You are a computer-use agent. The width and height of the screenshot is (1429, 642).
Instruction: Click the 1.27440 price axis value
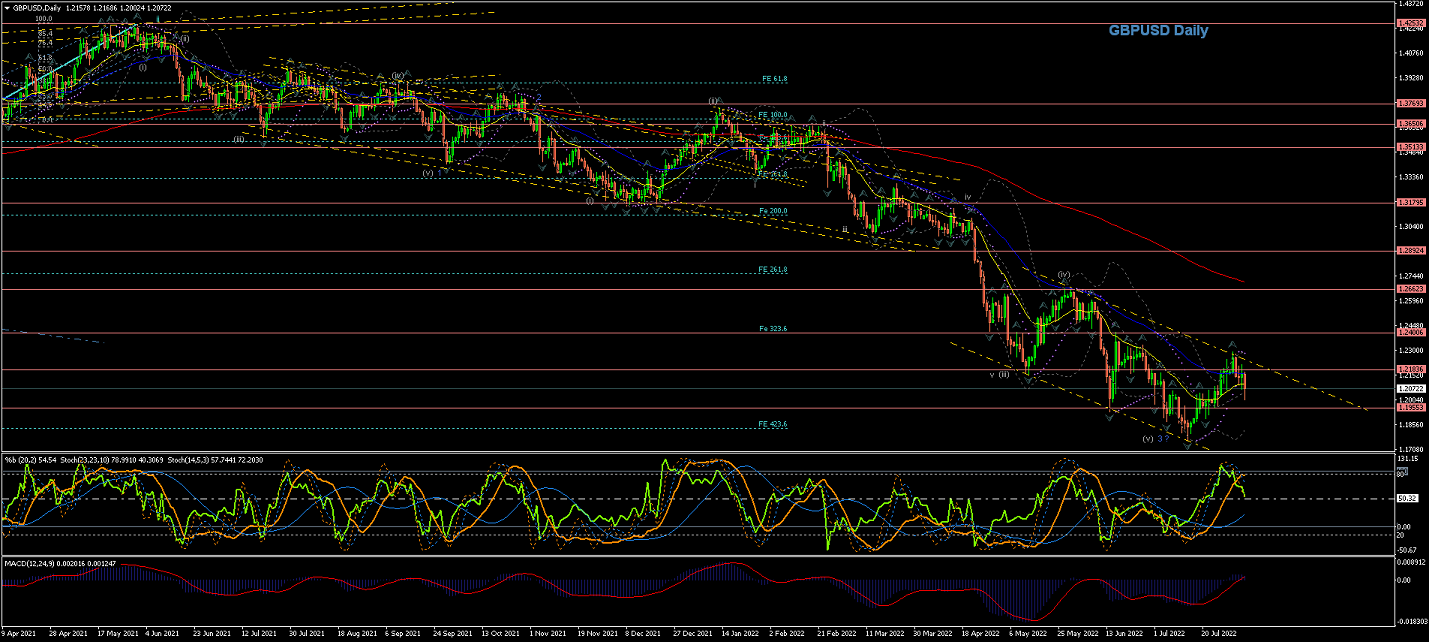point(1411,275)
